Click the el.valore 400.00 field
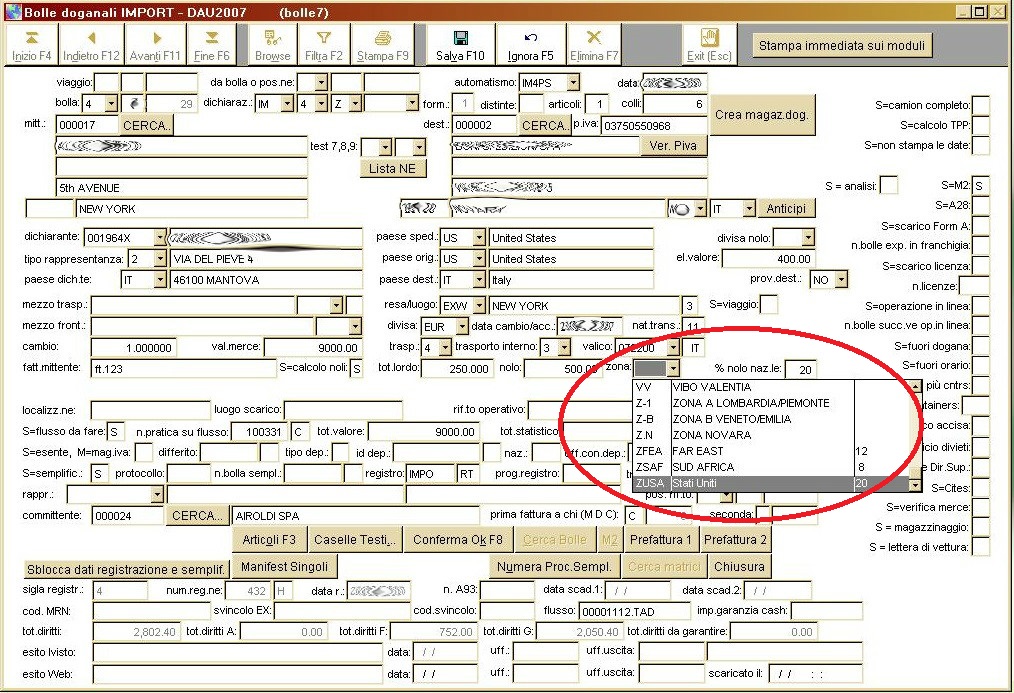 click(x=768, y=259)
